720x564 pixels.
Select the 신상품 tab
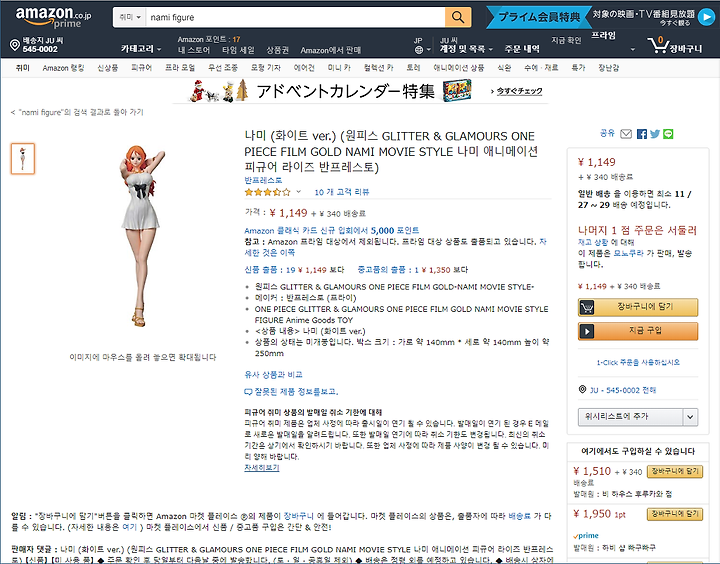pyautogui.click(x=107, y=68)
